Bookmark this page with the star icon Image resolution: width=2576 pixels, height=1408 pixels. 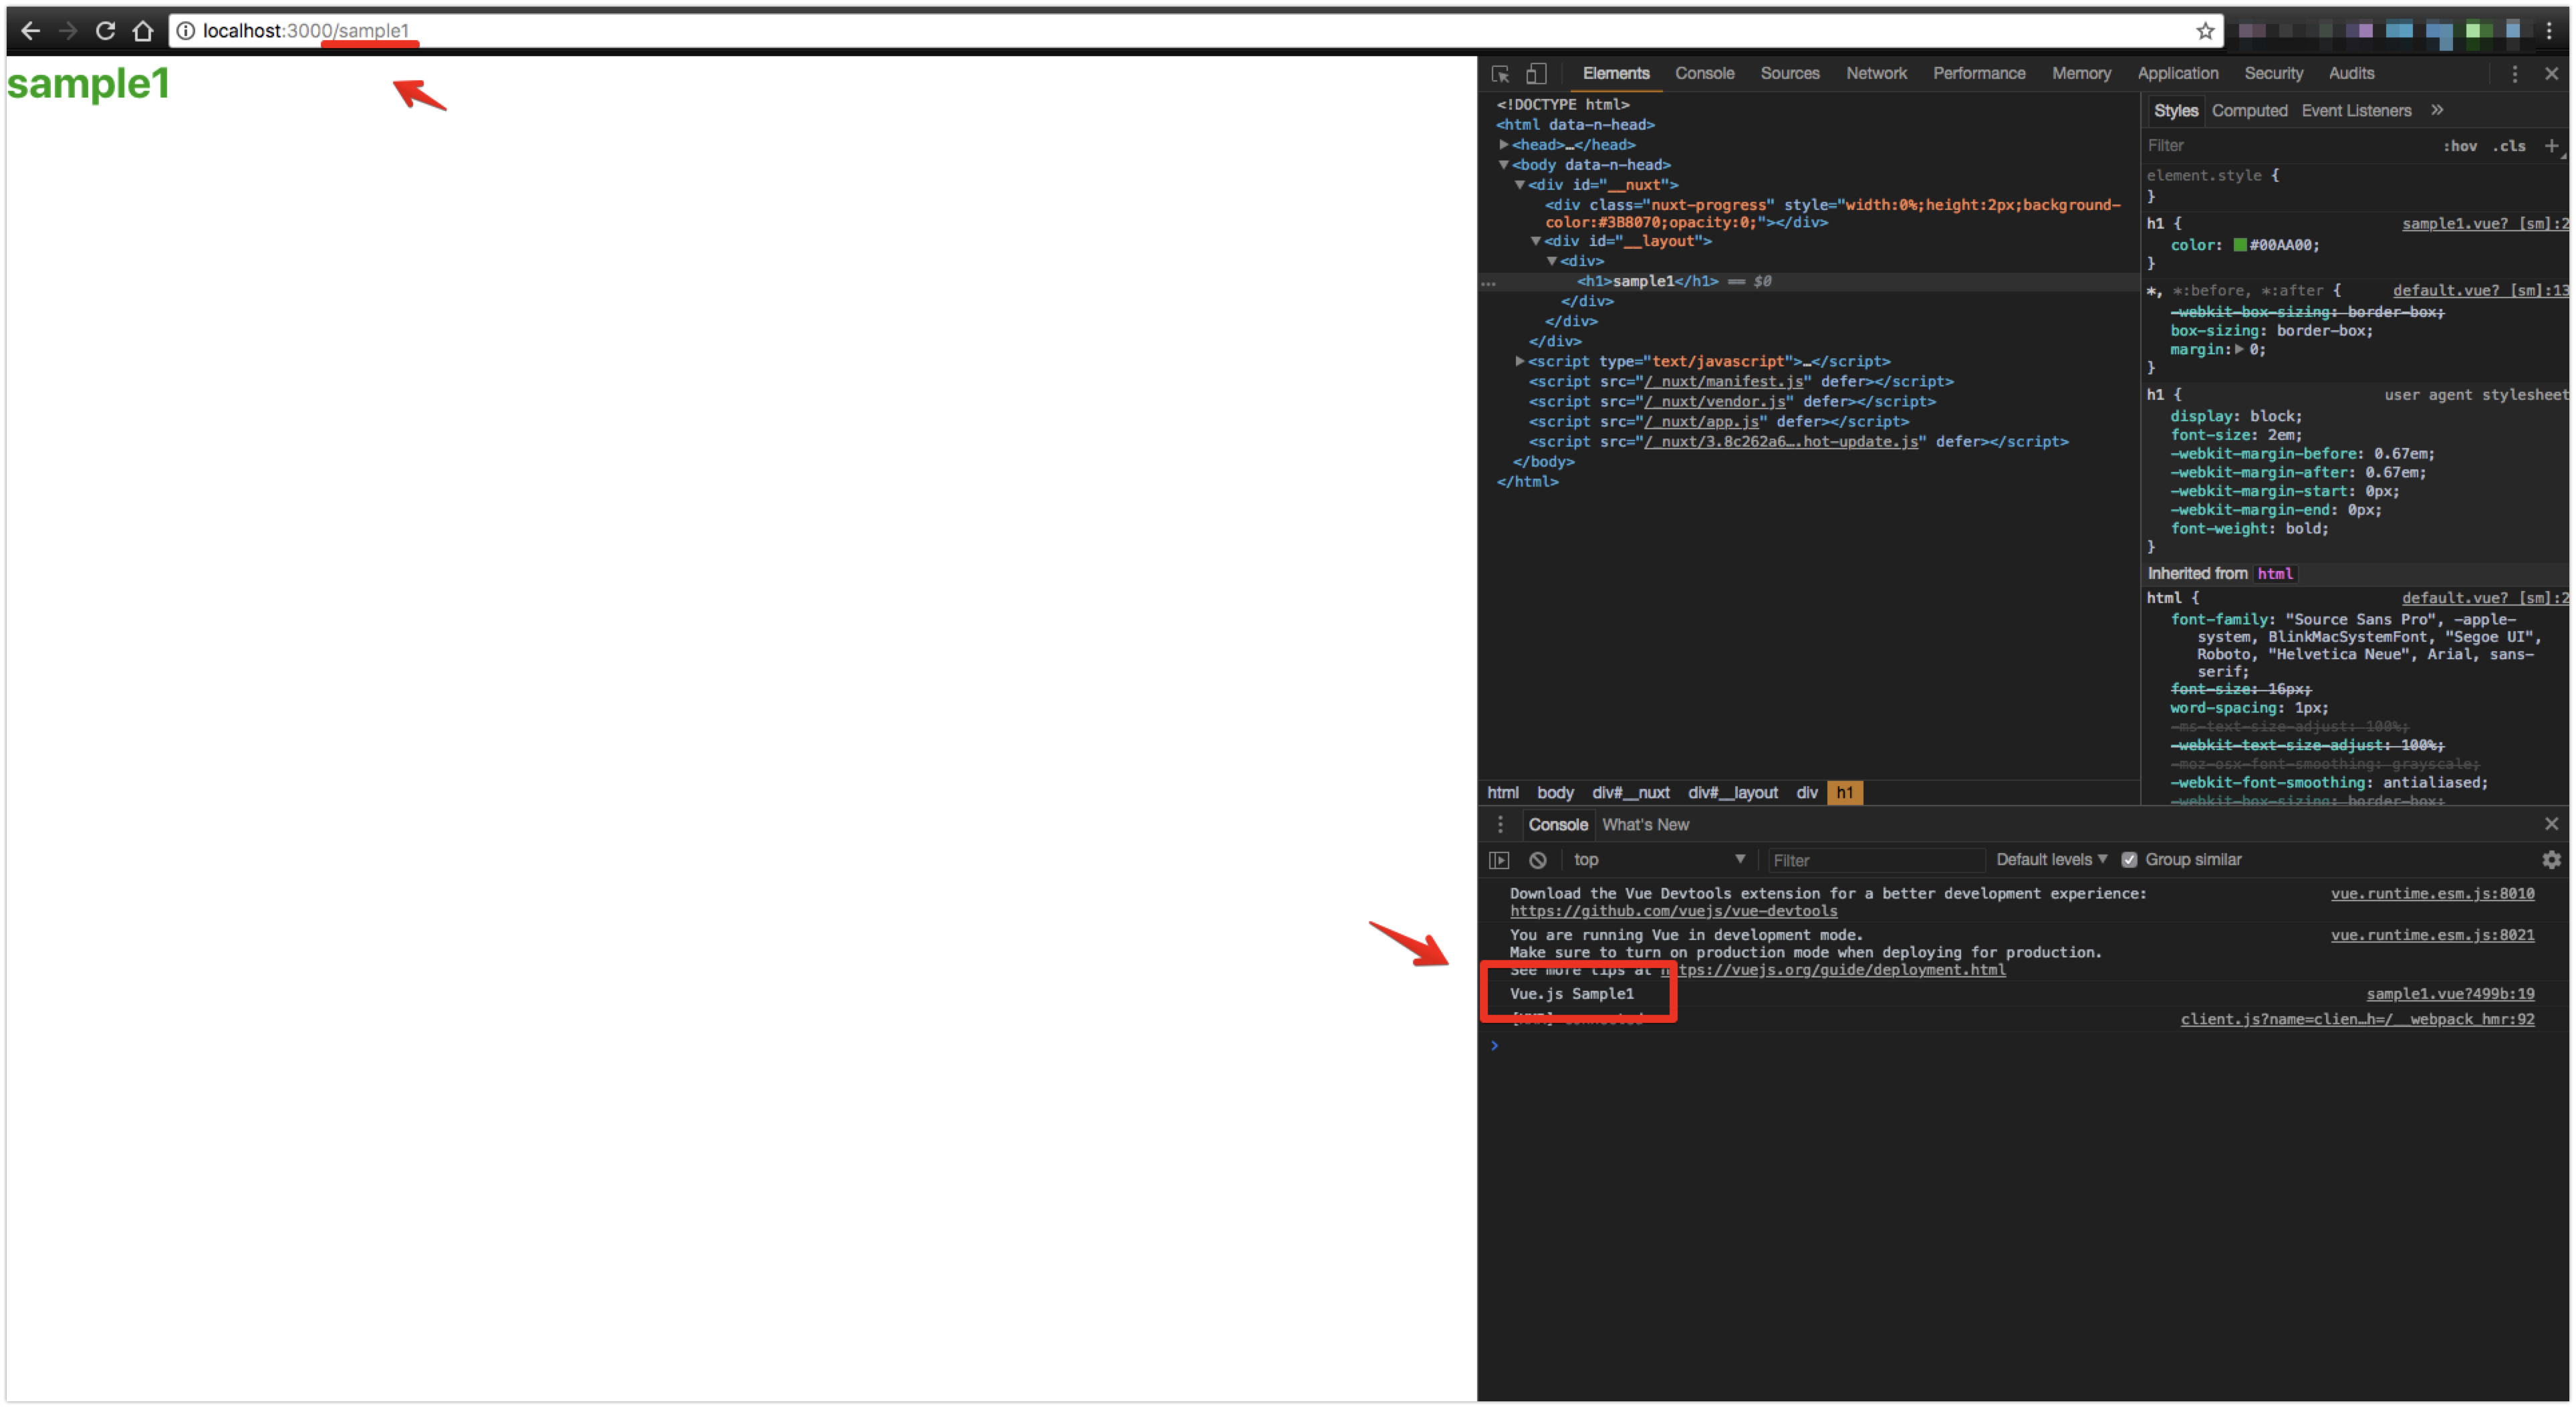[2205, 31]
